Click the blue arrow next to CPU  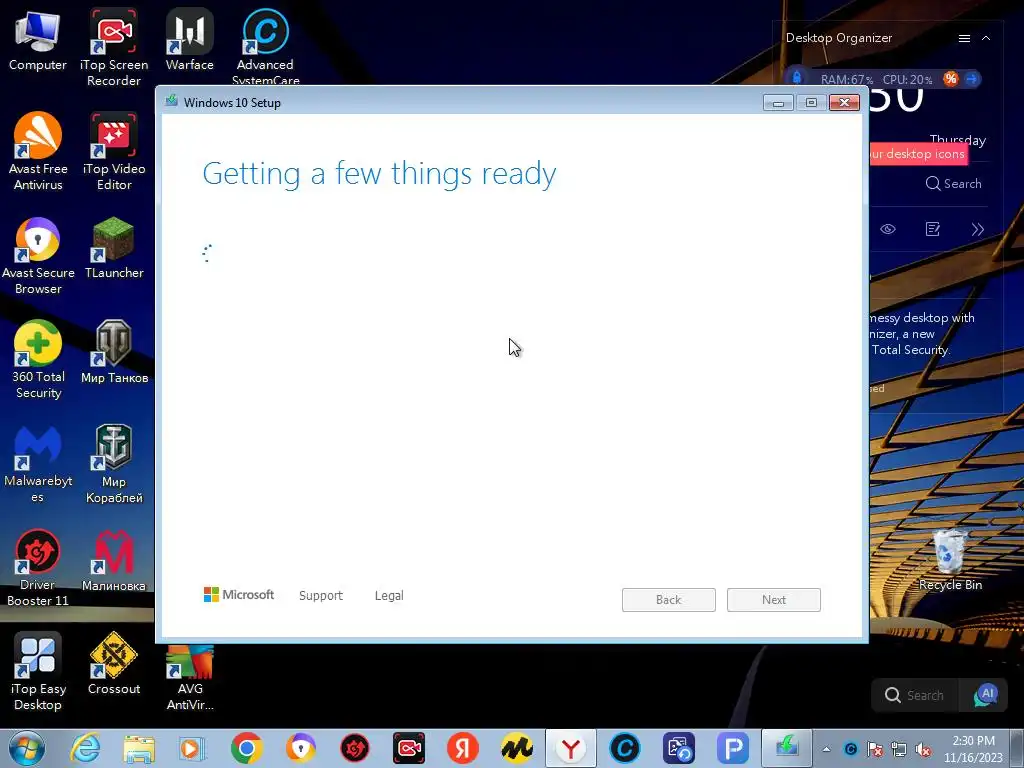[x=972, y=79]
